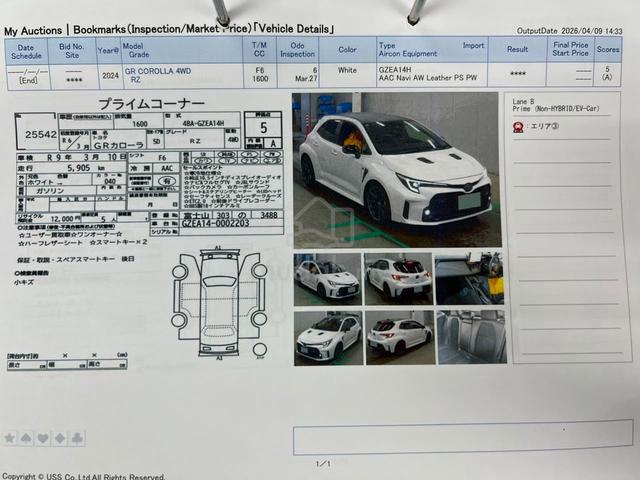This screenshot has width=640, height=480.
Task: Select the year value 2024
Action: pyautogui.click(x=110, y=76)
